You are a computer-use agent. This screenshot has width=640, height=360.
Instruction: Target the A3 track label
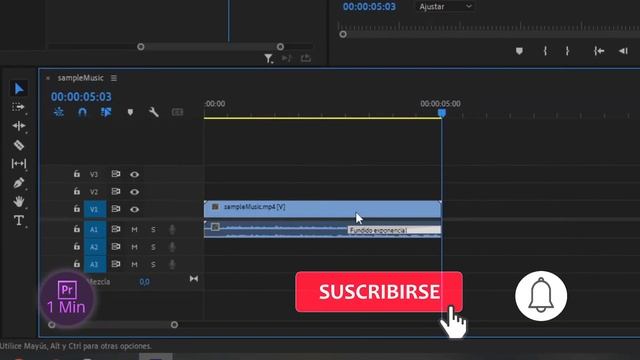pyautogui.click(x=95, y=264)
